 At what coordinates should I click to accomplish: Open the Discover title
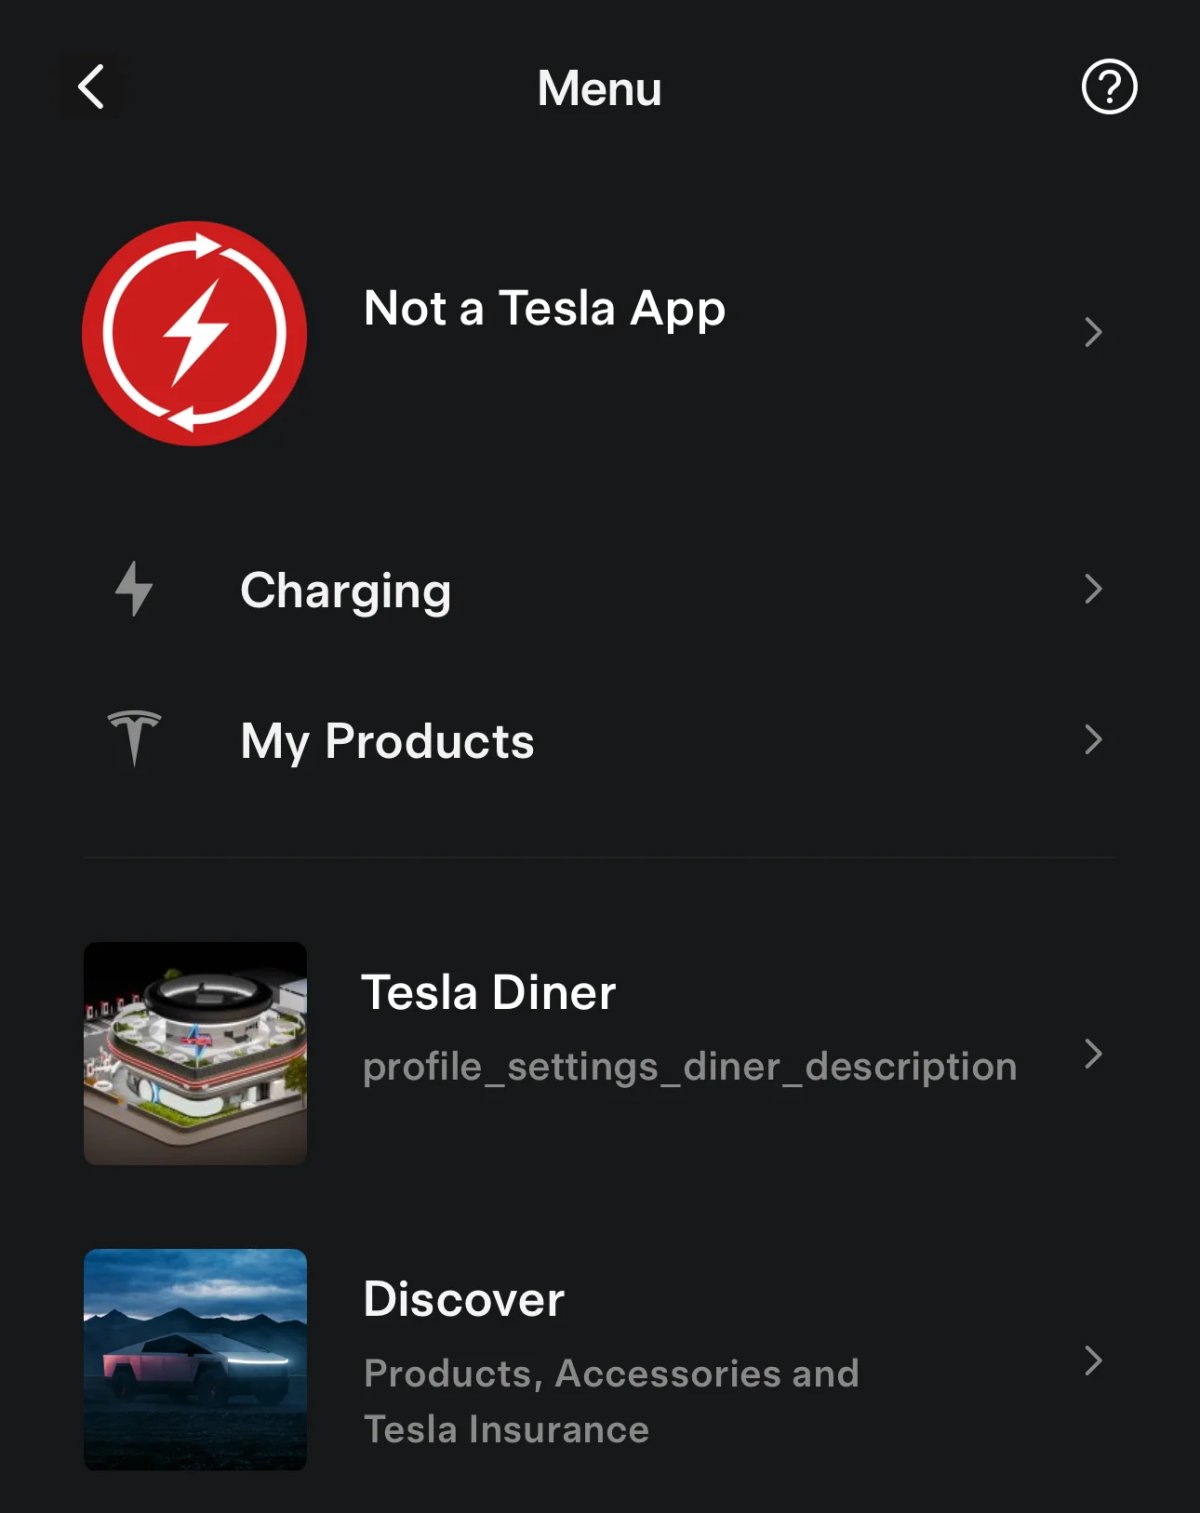(464, 1299)
